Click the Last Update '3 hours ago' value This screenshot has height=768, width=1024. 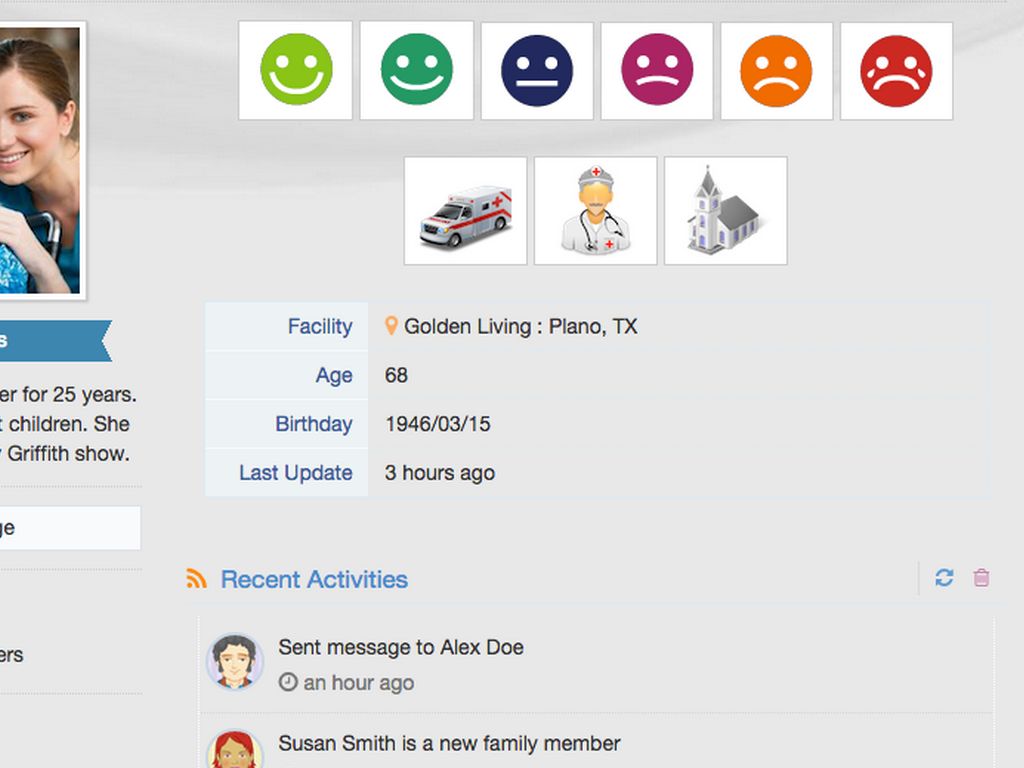pyautogui.click(x=440, y=473)
